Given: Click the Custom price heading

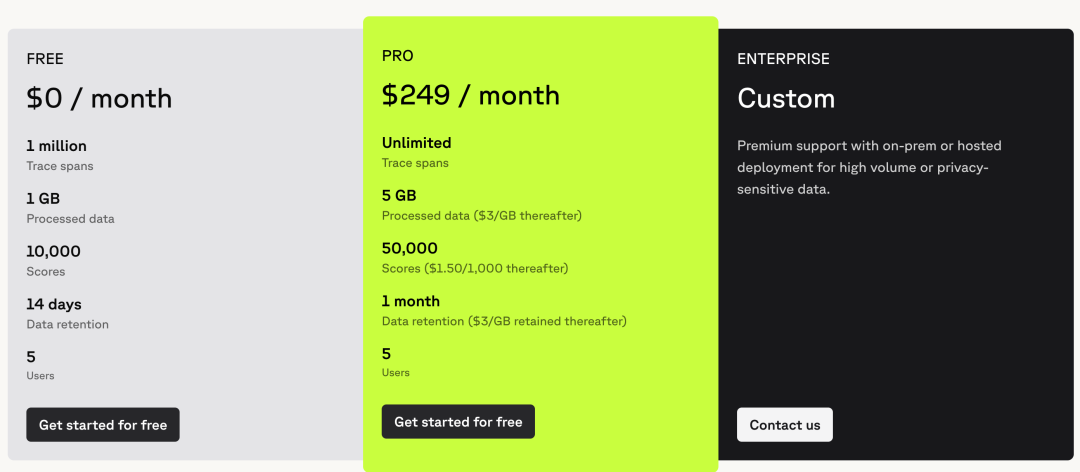Looking at the screenshot, I should pyautogui.click(x=786, y=98).
